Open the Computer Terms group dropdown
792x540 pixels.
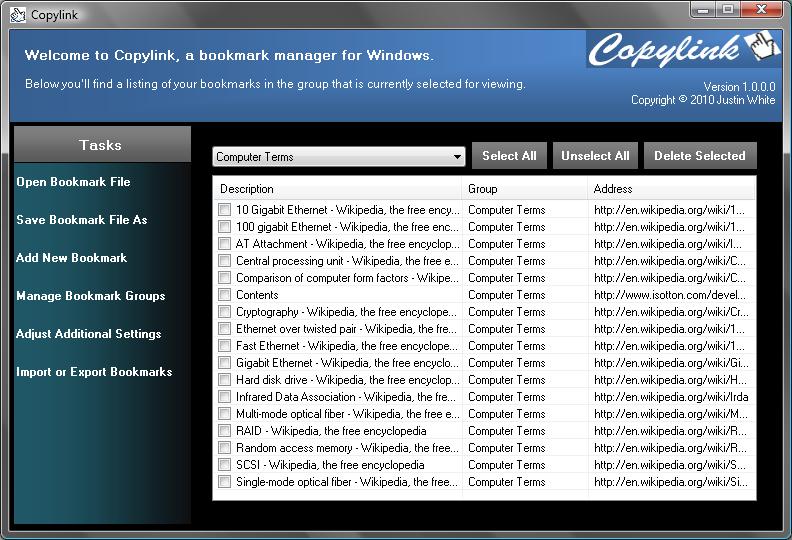[338, 157]
